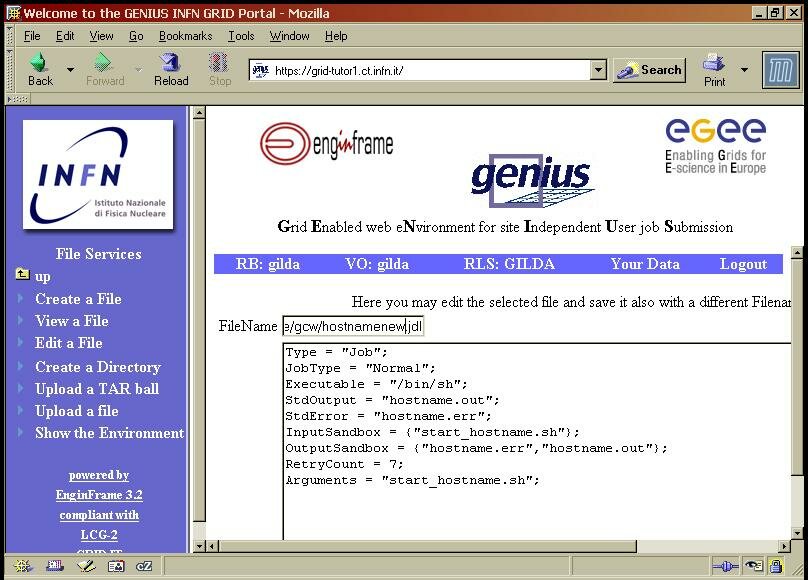Click the LCG-2 link
Screen dimensions: 808x580
[99, 535]
